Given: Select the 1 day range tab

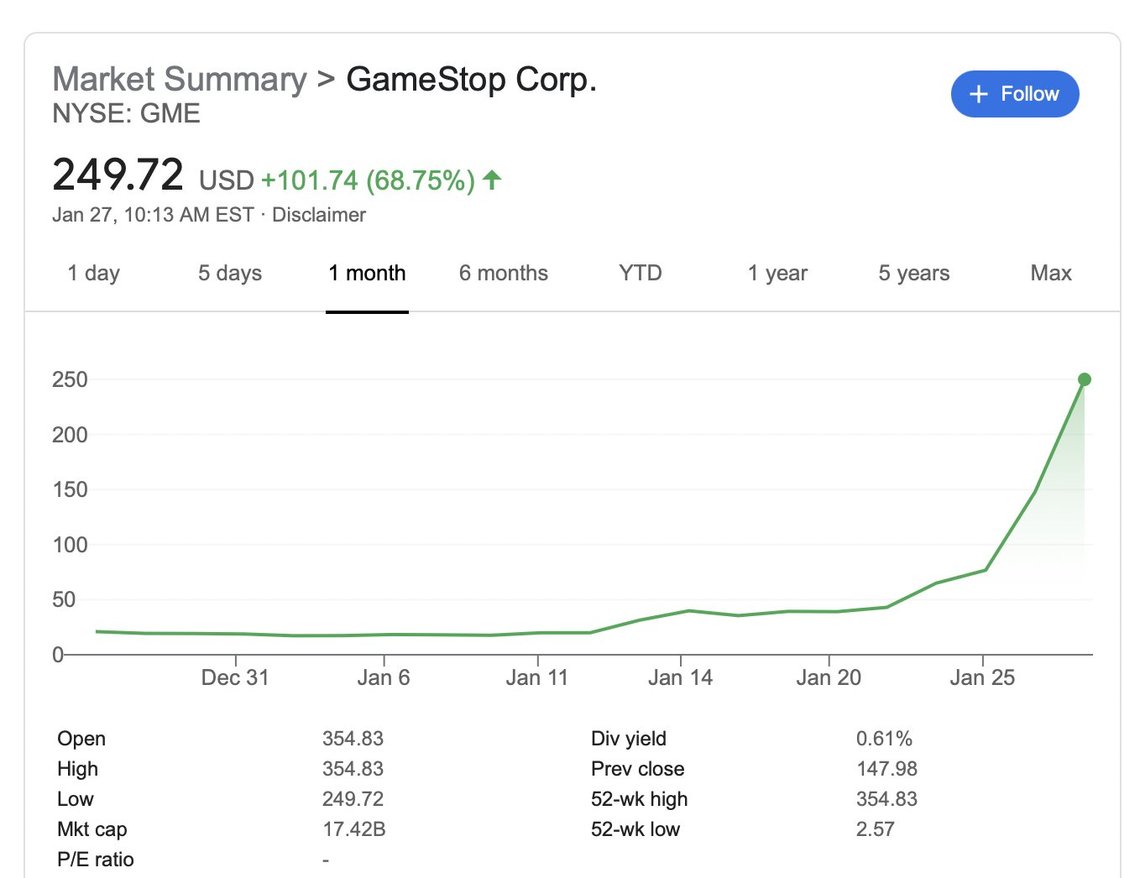Looking at the screenshot, I should (94, 273).
